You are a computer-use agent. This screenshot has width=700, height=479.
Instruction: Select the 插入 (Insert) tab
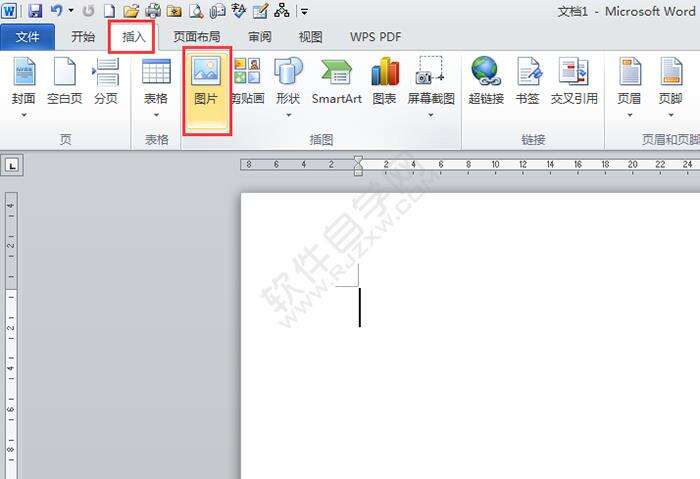tap(133, 37)
